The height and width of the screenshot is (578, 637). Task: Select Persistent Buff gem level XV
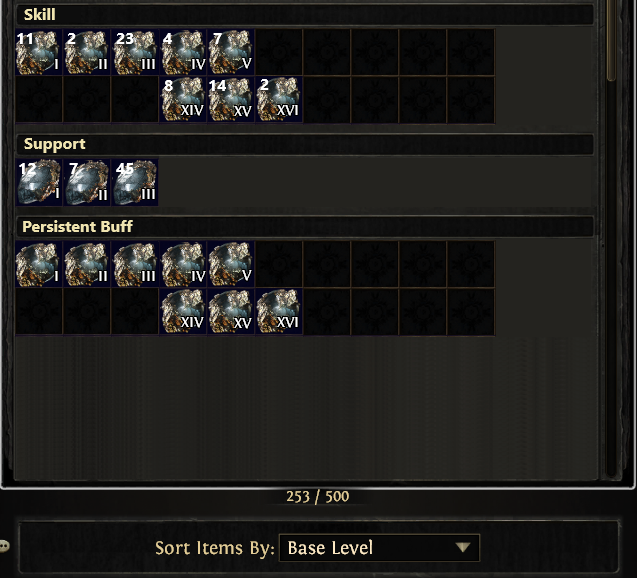(230, 312)
